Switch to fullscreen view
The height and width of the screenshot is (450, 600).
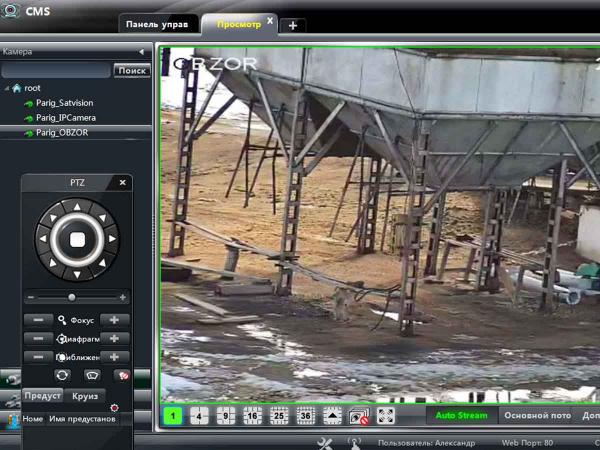tap(385, 416)
